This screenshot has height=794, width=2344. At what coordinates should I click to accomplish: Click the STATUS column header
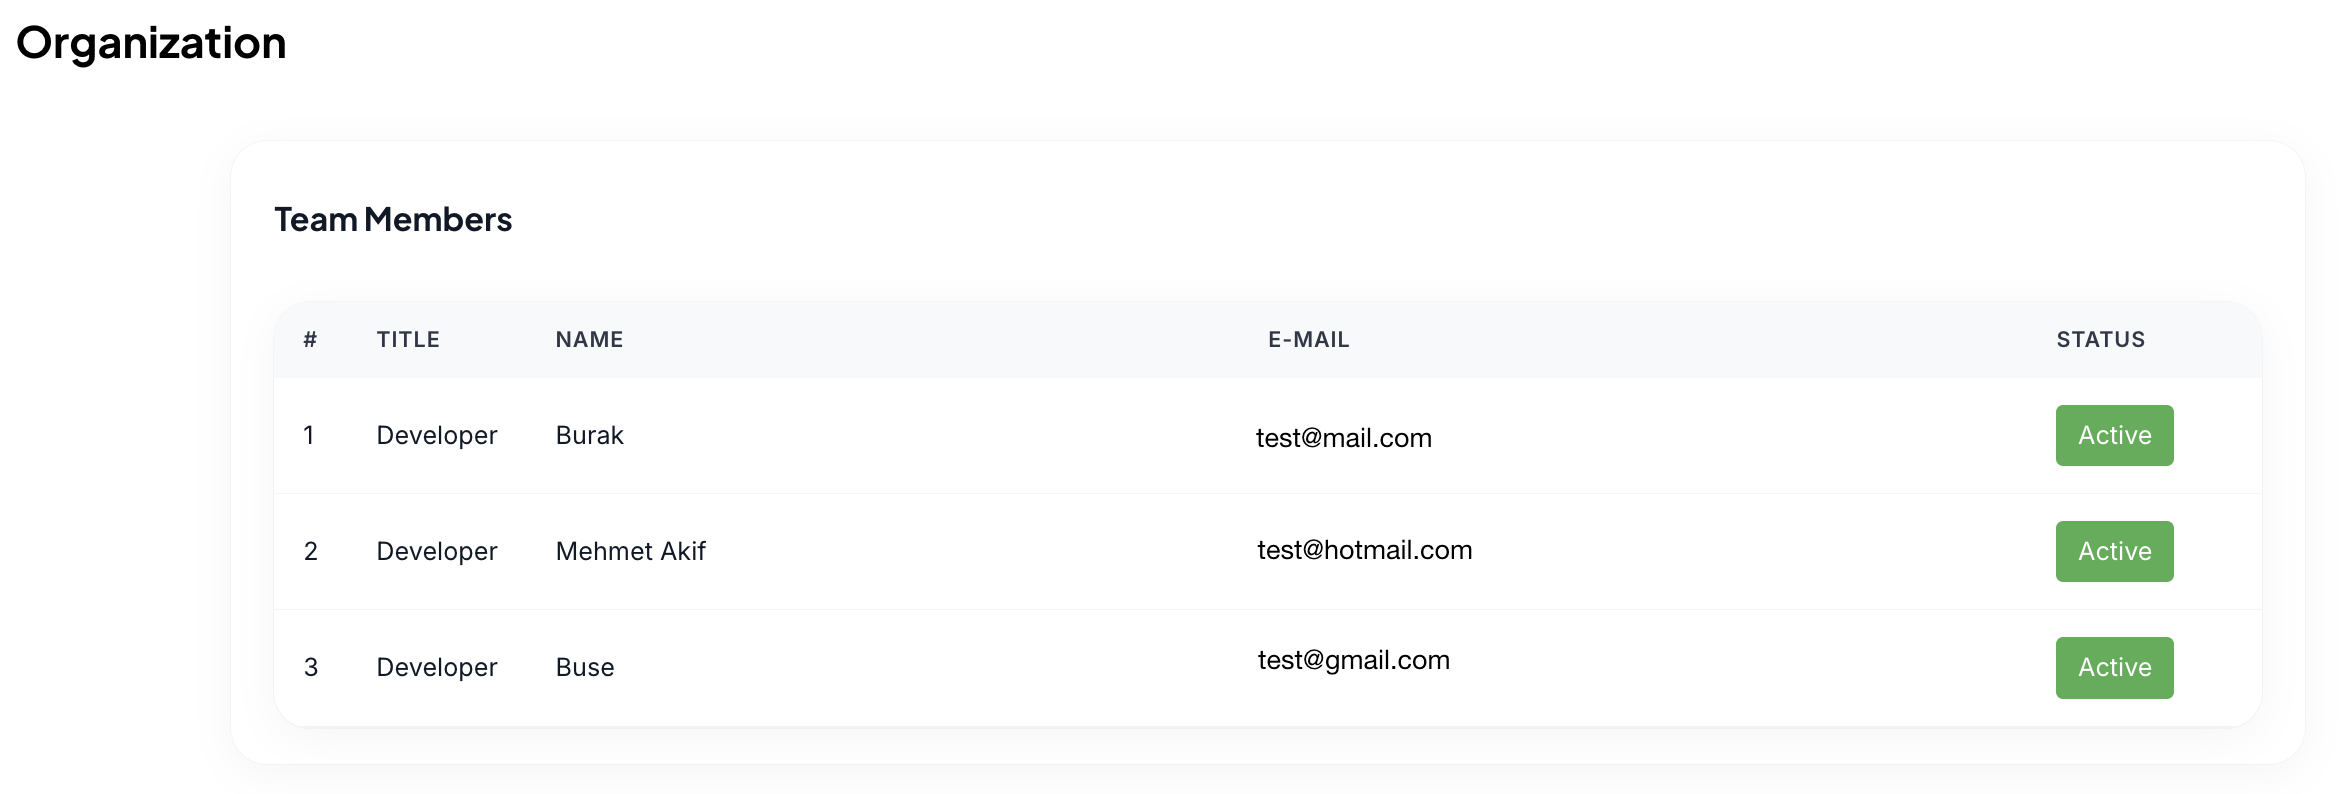pyautogui.click(x=2100, y=339)
